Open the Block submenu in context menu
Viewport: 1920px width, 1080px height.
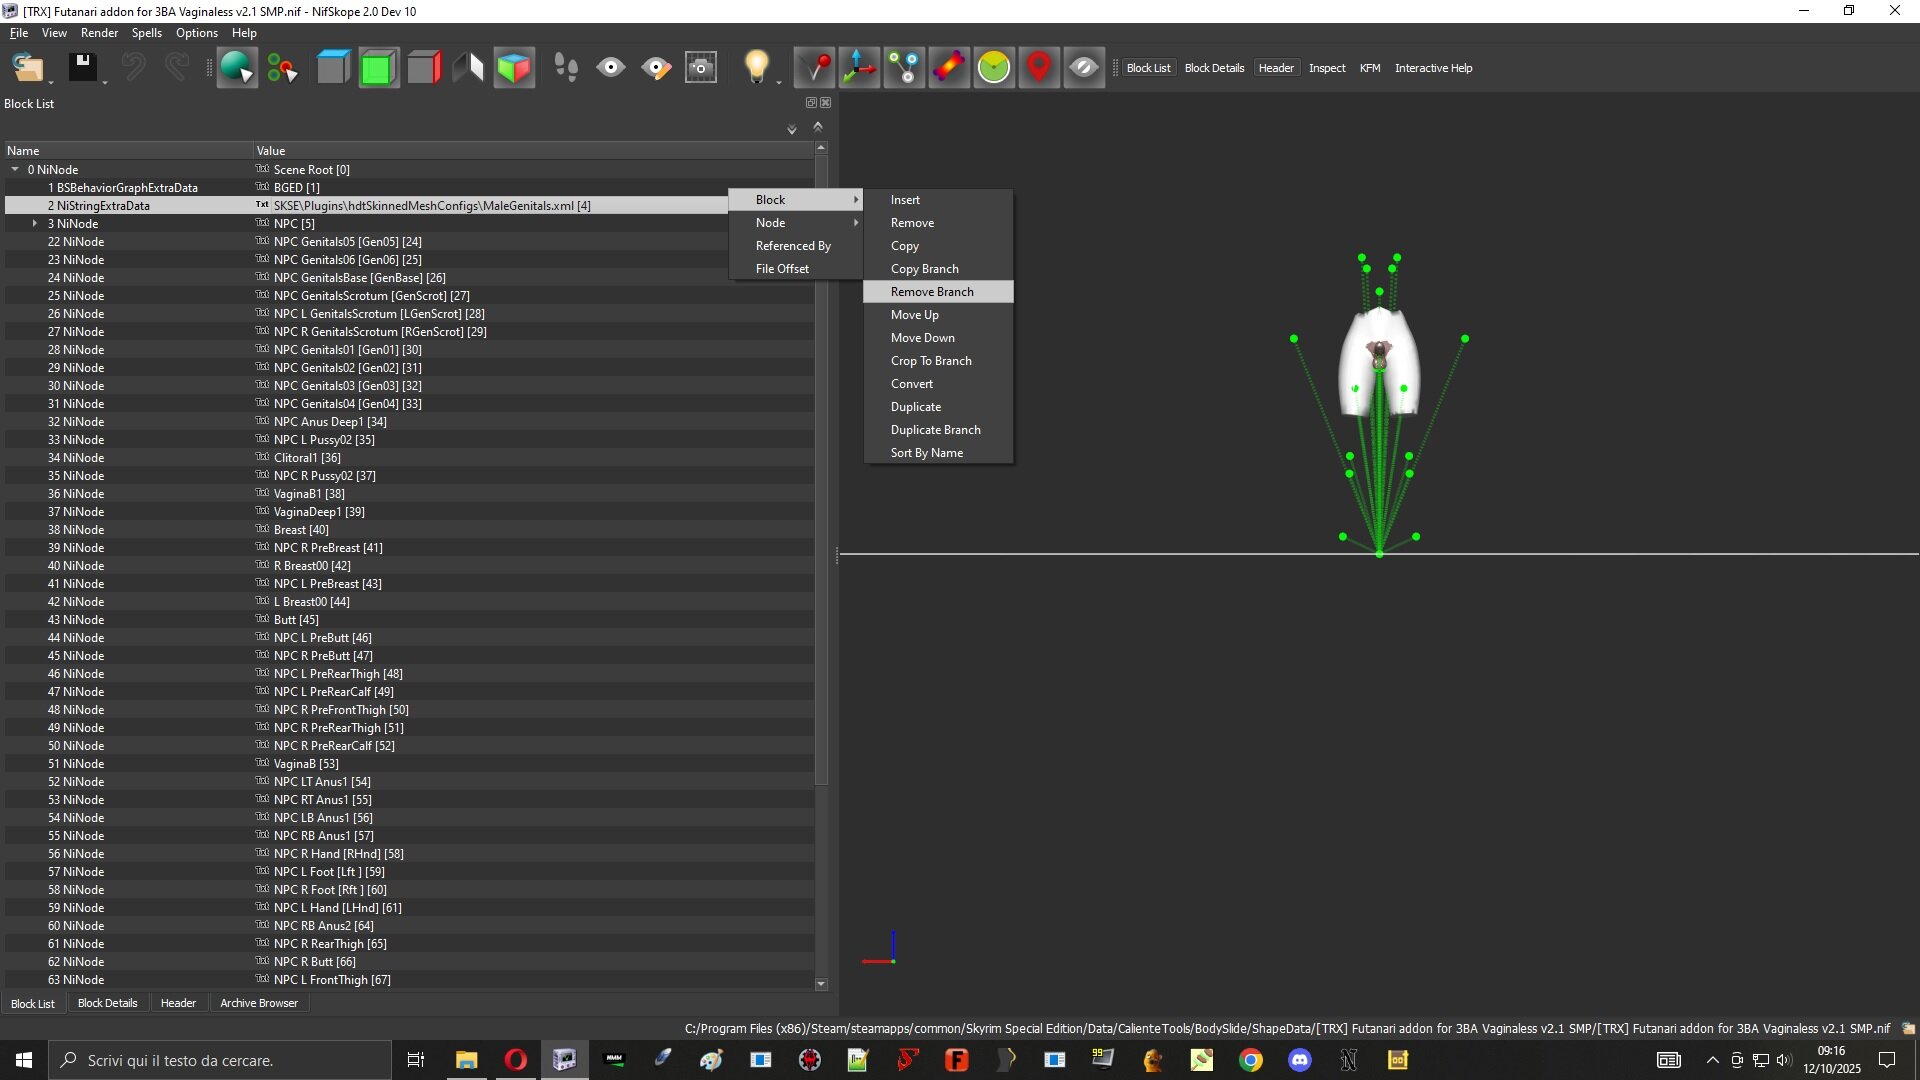coord(796,200)
